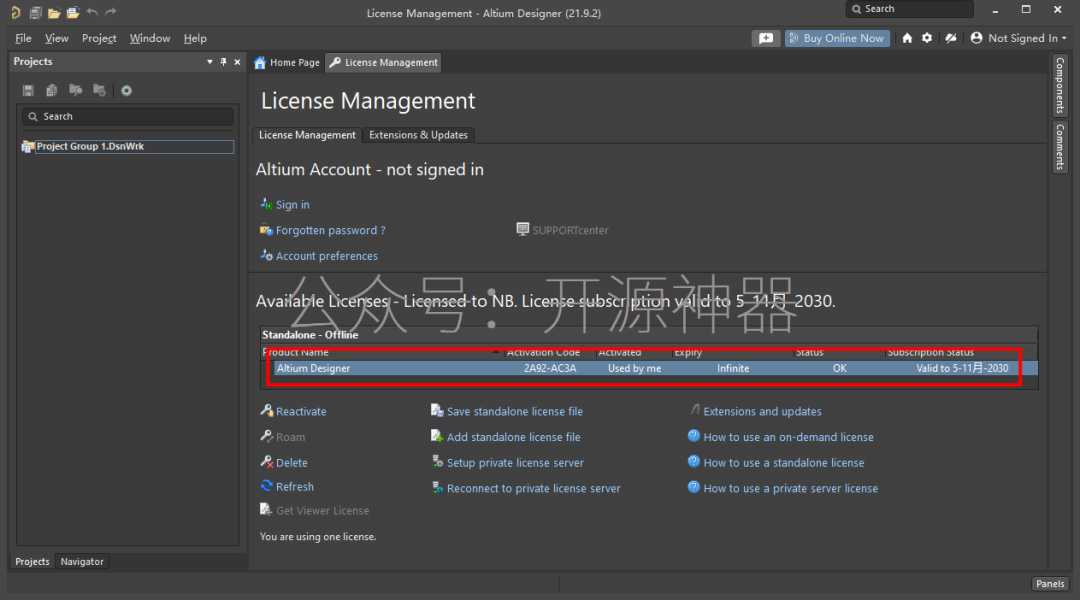Screen dimensions: 1080x600
Task: Click the connection status icon beside the gear
Action: point(951,39)
